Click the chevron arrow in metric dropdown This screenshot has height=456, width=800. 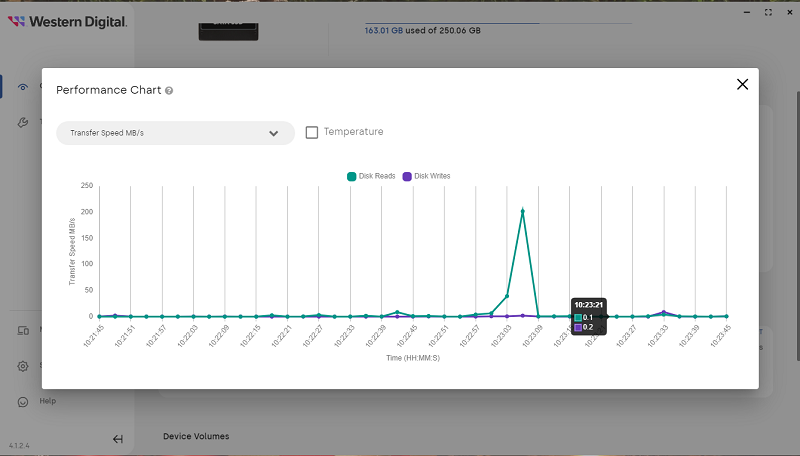tap(273, 134)
